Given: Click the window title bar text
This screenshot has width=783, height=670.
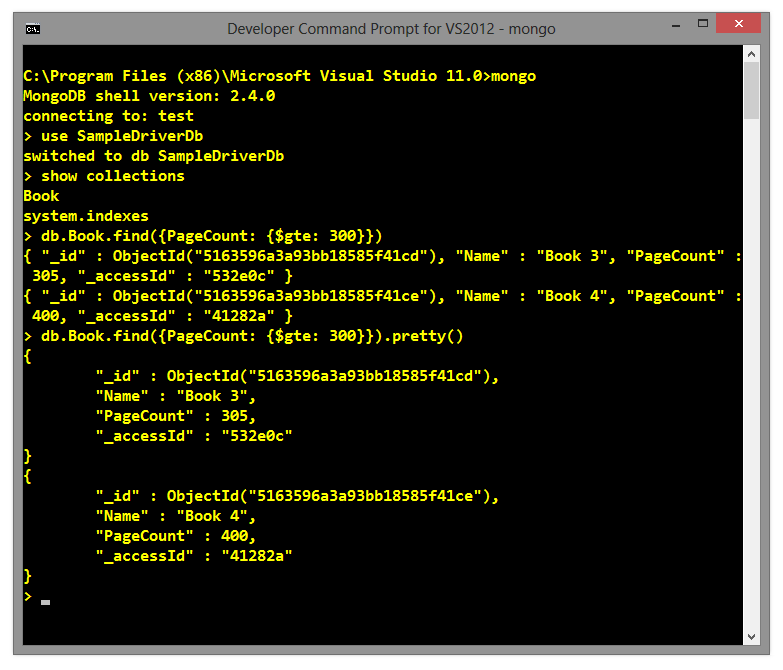Looking at the screenshot, I should [391, 29].
